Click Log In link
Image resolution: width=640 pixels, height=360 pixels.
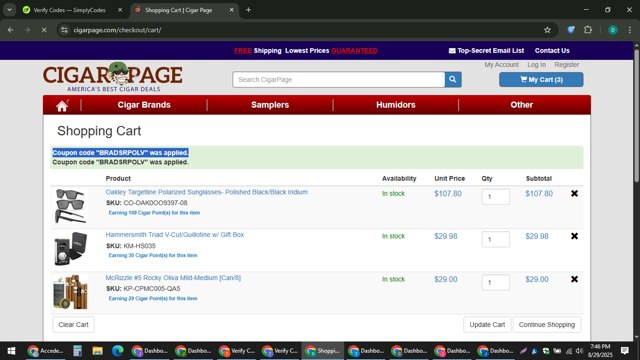(x=536, y=64)
